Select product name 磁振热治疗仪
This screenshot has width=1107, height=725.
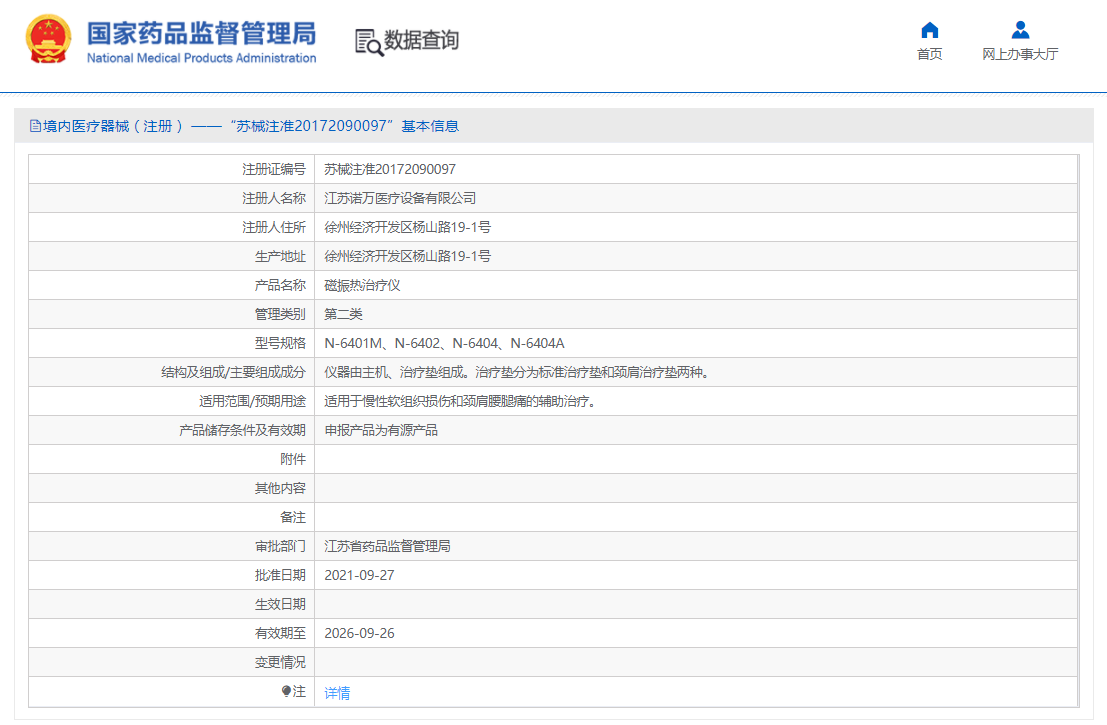tap(362, 285)
